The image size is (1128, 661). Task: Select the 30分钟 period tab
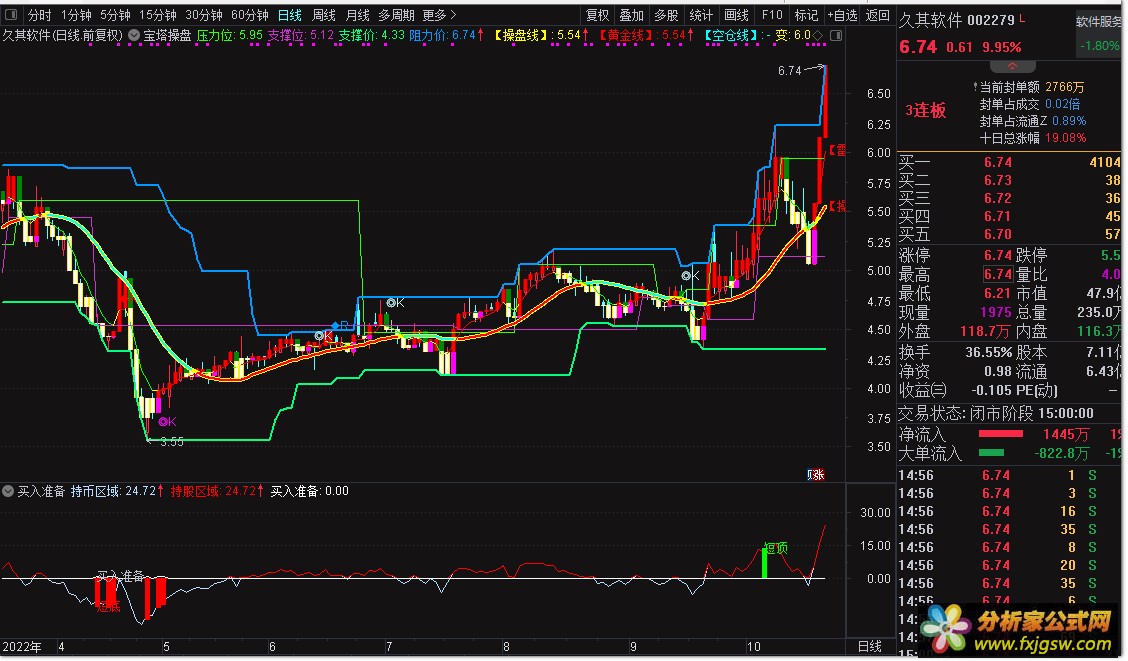coord(204,15)
